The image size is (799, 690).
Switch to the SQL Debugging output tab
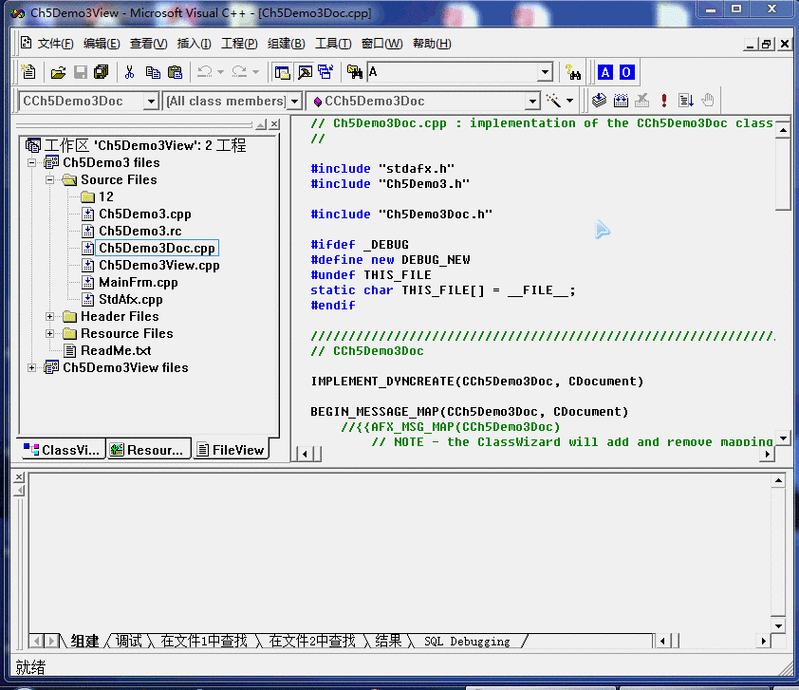467,641
